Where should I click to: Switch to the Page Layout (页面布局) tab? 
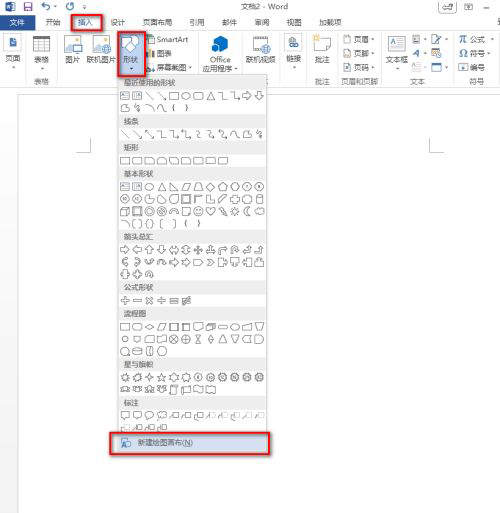[157, 22]
